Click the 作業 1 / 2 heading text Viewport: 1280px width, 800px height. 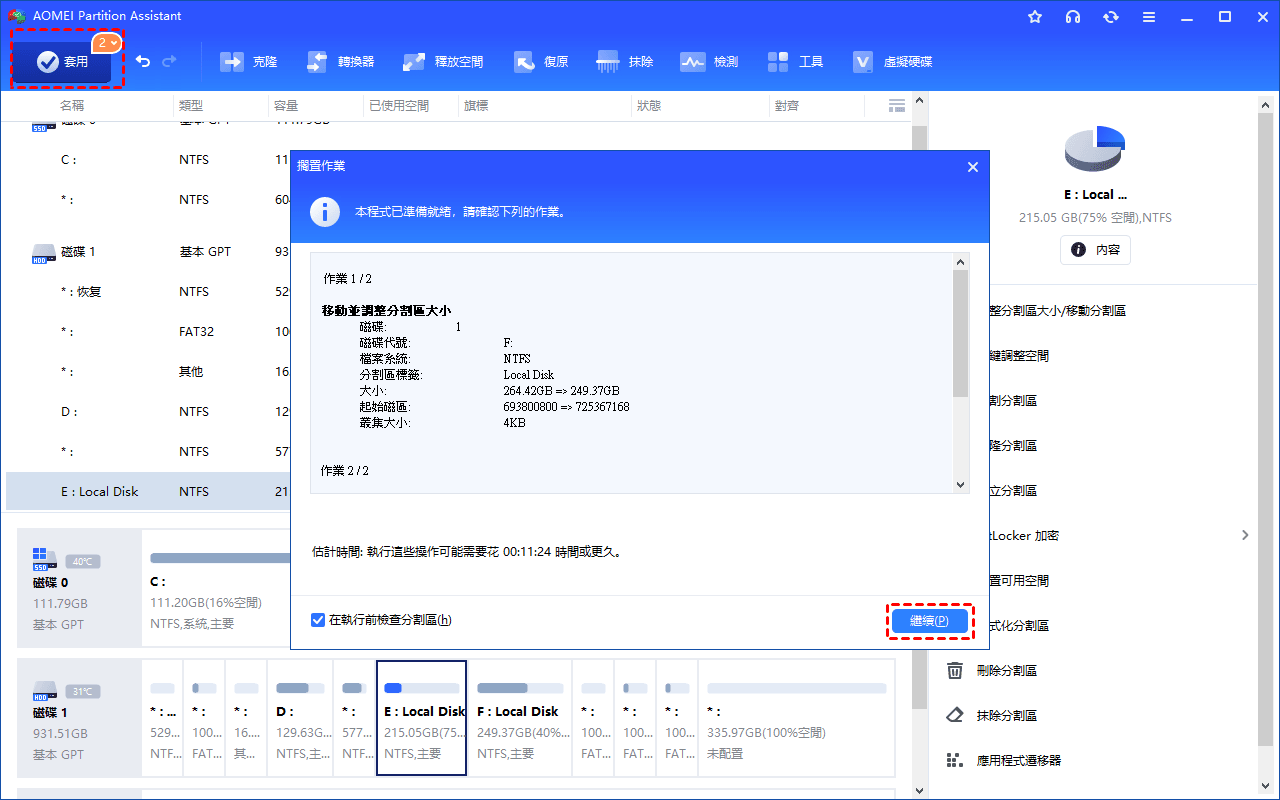point(347,279)
